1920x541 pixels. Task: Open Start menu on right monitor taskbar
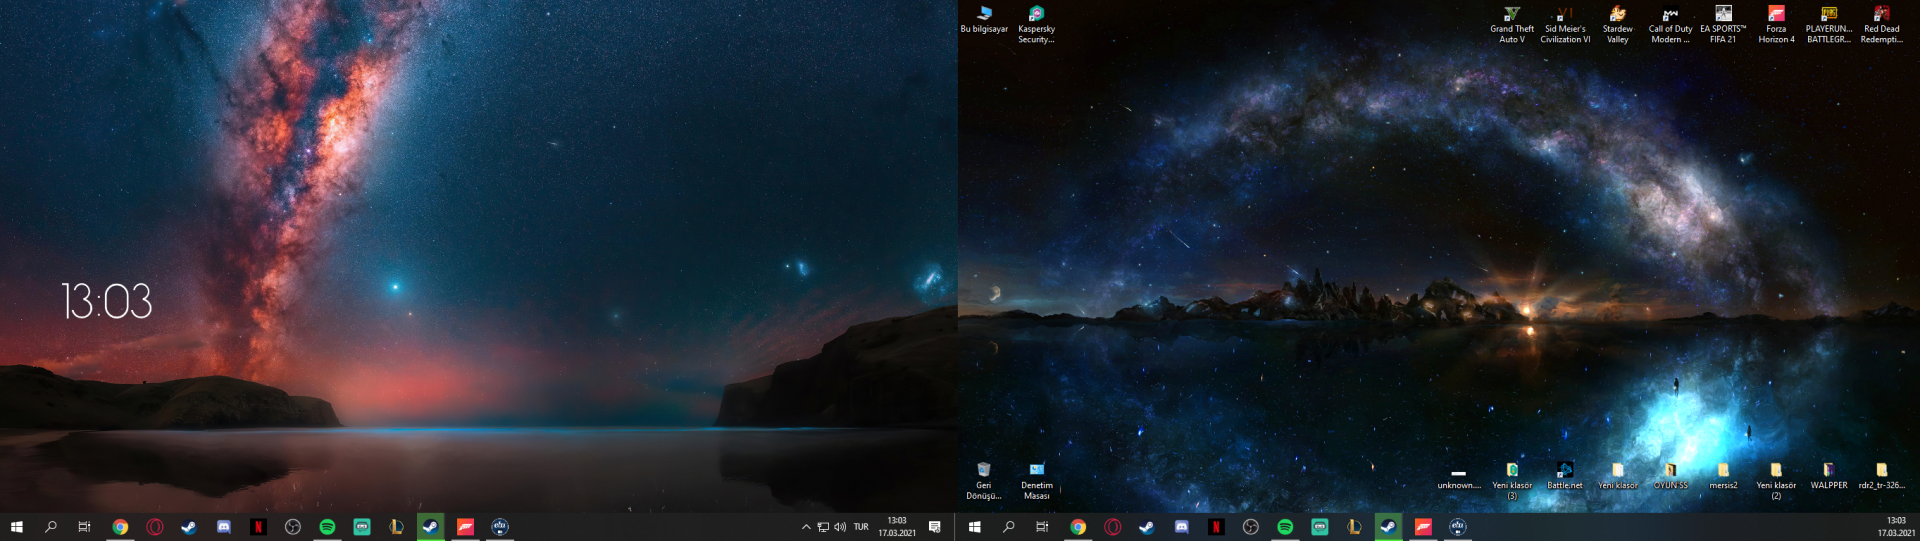[975, 527]
